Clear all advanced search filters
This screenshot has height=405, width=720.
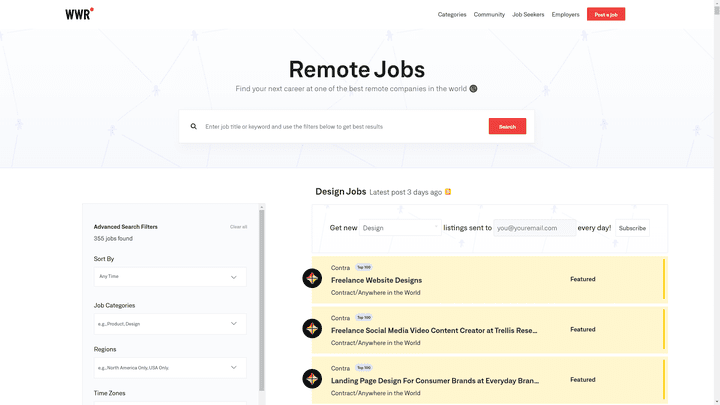pyautogui.click(x=238, y=227)
